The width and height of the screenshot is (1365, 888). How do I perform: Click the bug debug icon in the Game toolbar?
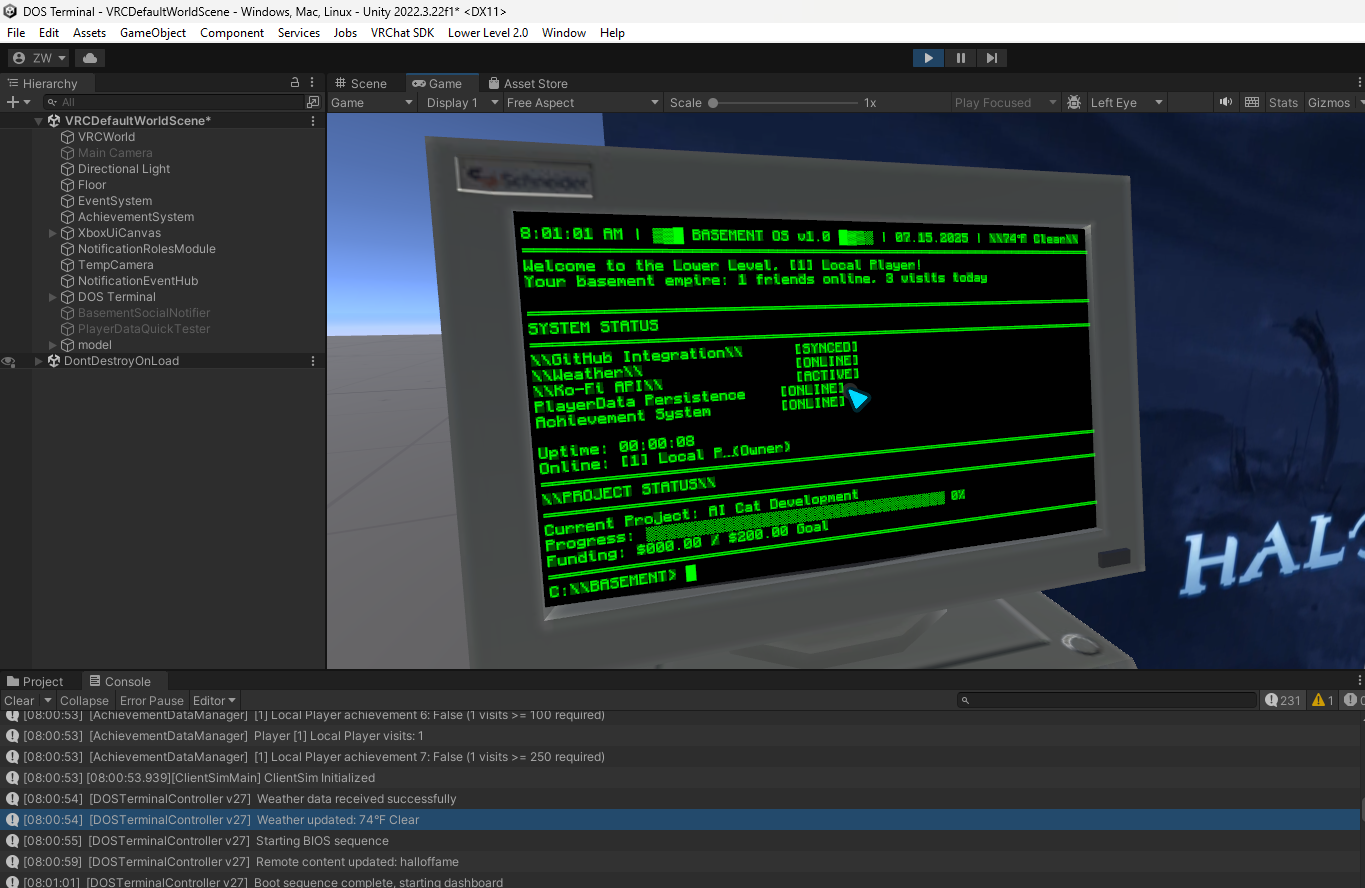(x=1074, y=102)
